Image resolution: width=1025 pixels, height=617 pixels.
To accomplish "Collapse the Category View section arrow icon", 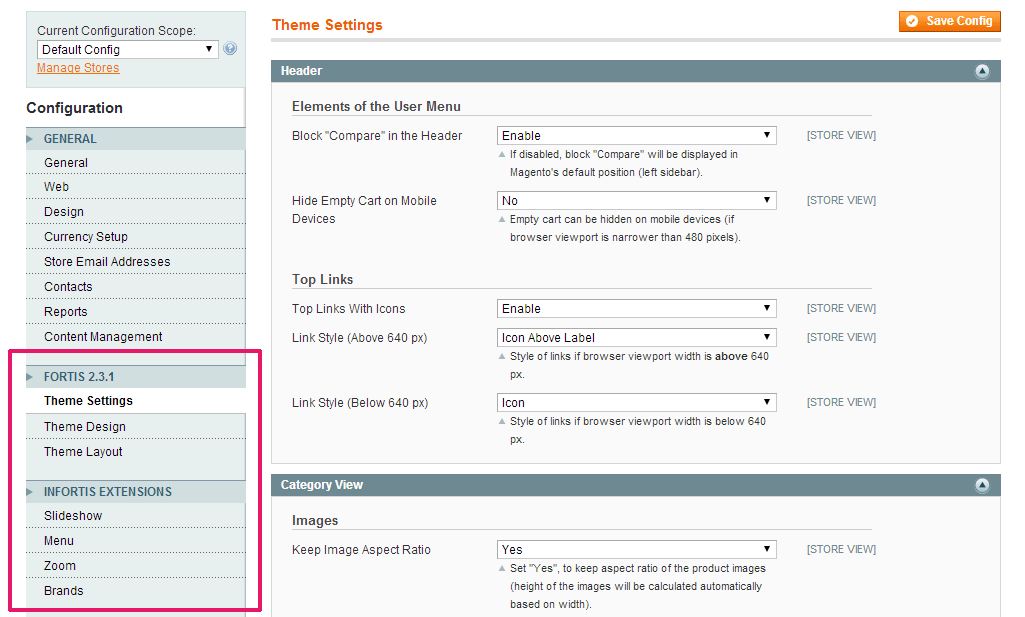I will [981, 485].
